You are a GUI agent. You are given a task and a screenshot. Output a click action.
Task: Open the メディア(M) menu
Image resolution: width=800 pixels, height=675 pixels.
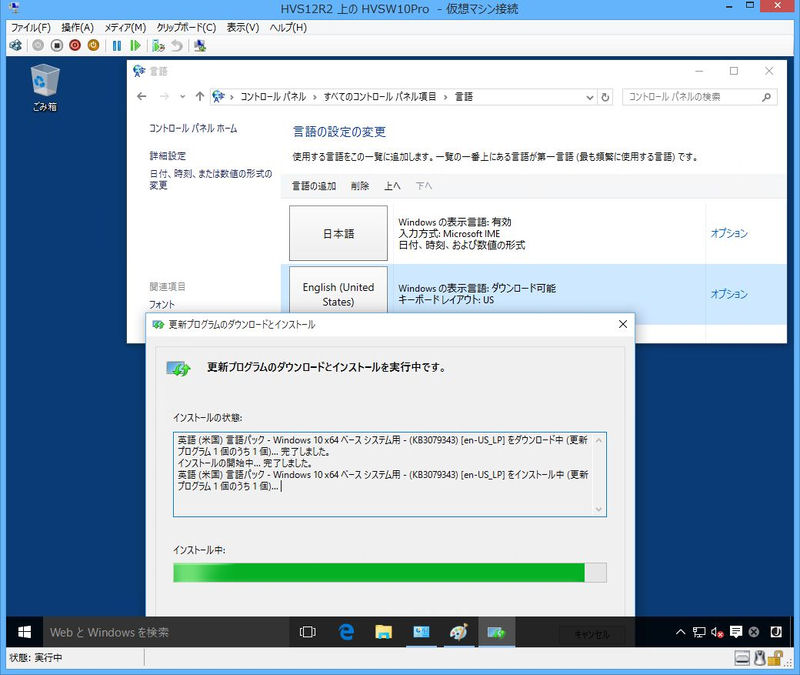coord(125,28)
